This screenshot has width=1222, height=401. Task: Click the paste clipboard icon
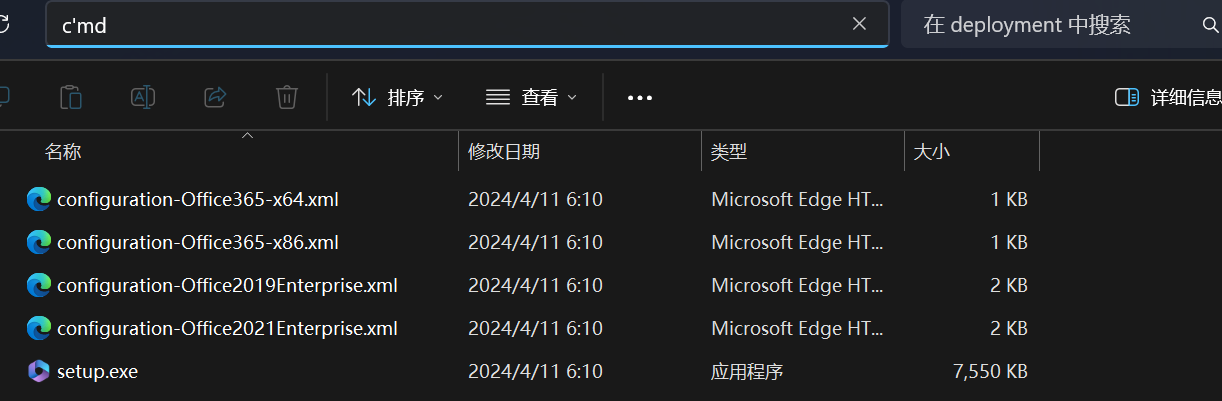click(71, 97)
